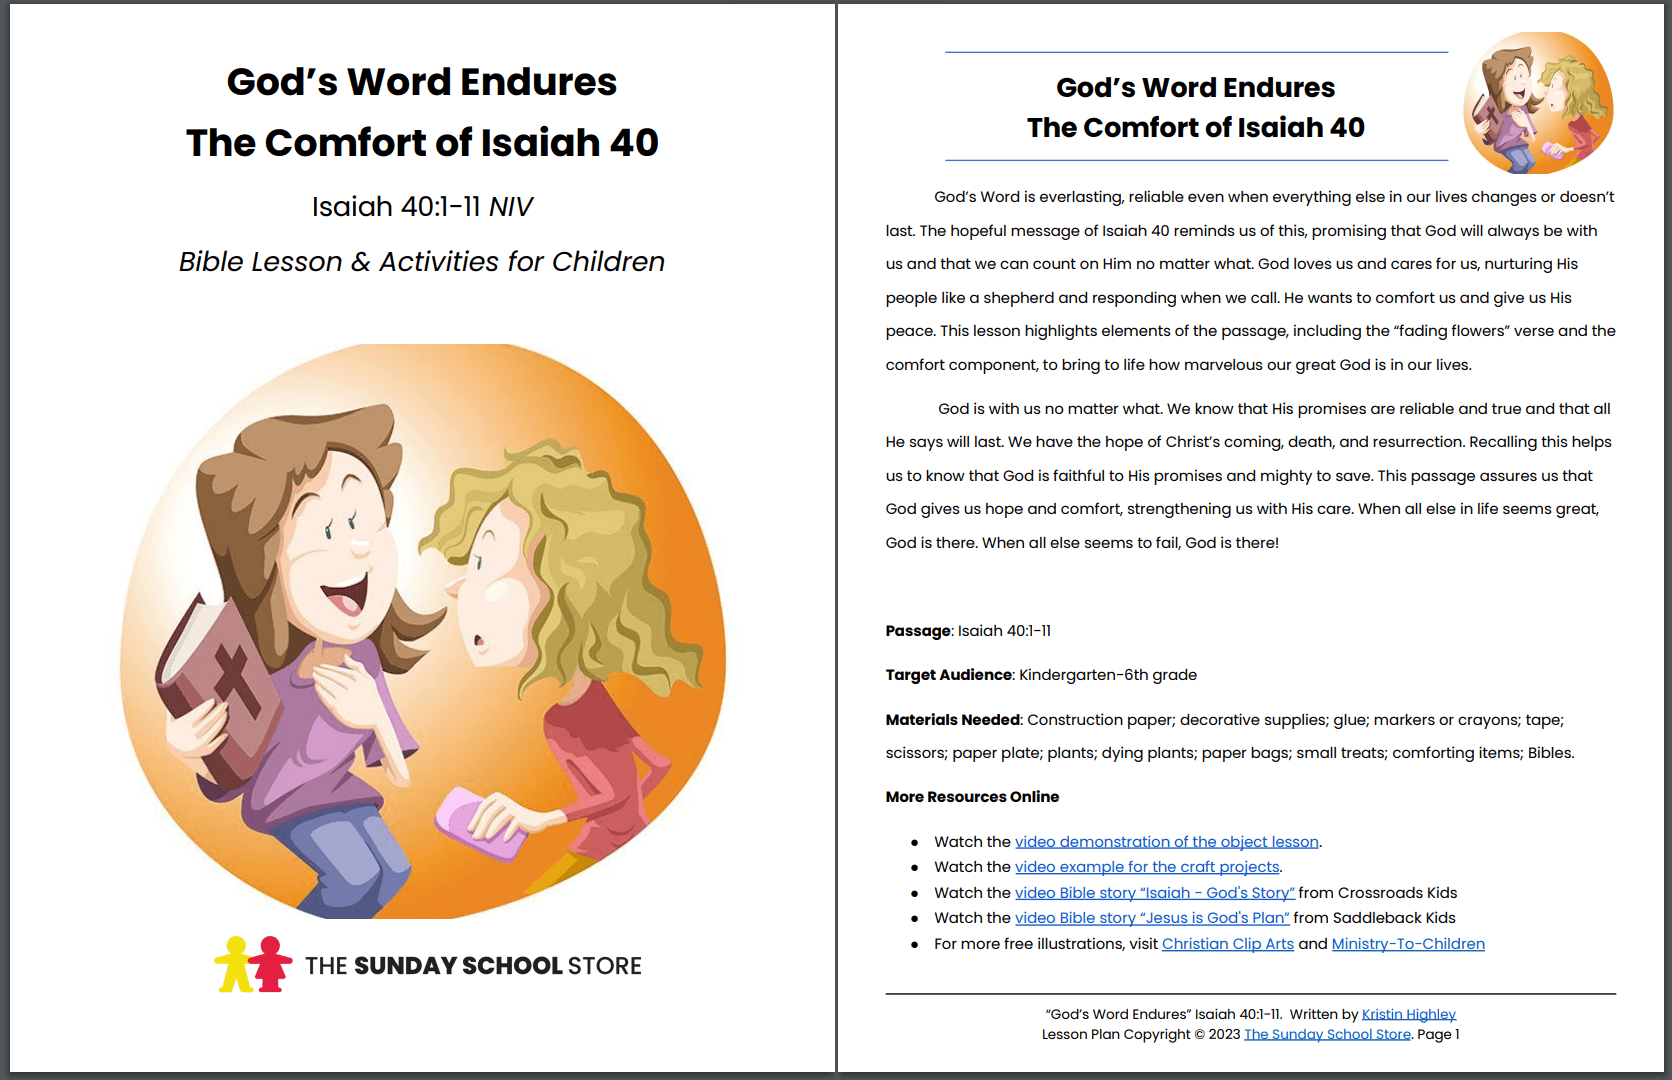Open The Sunday School Store footer link
The width and height of the screenshot is (1672, 1080).
pyautogui.click(x=1326, y=1034)
